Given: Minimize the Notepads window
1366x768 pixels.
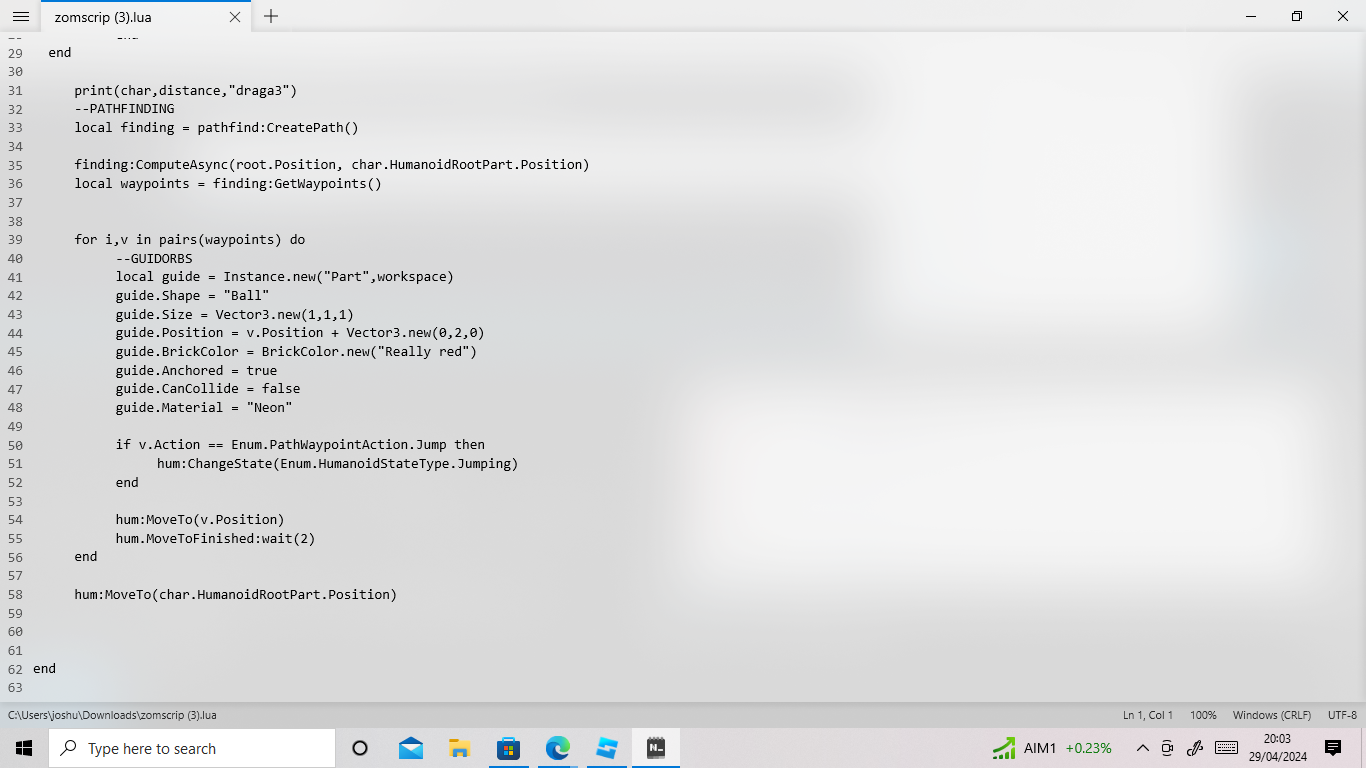Looking at the screenshot, I should [x=1251, y=16].
